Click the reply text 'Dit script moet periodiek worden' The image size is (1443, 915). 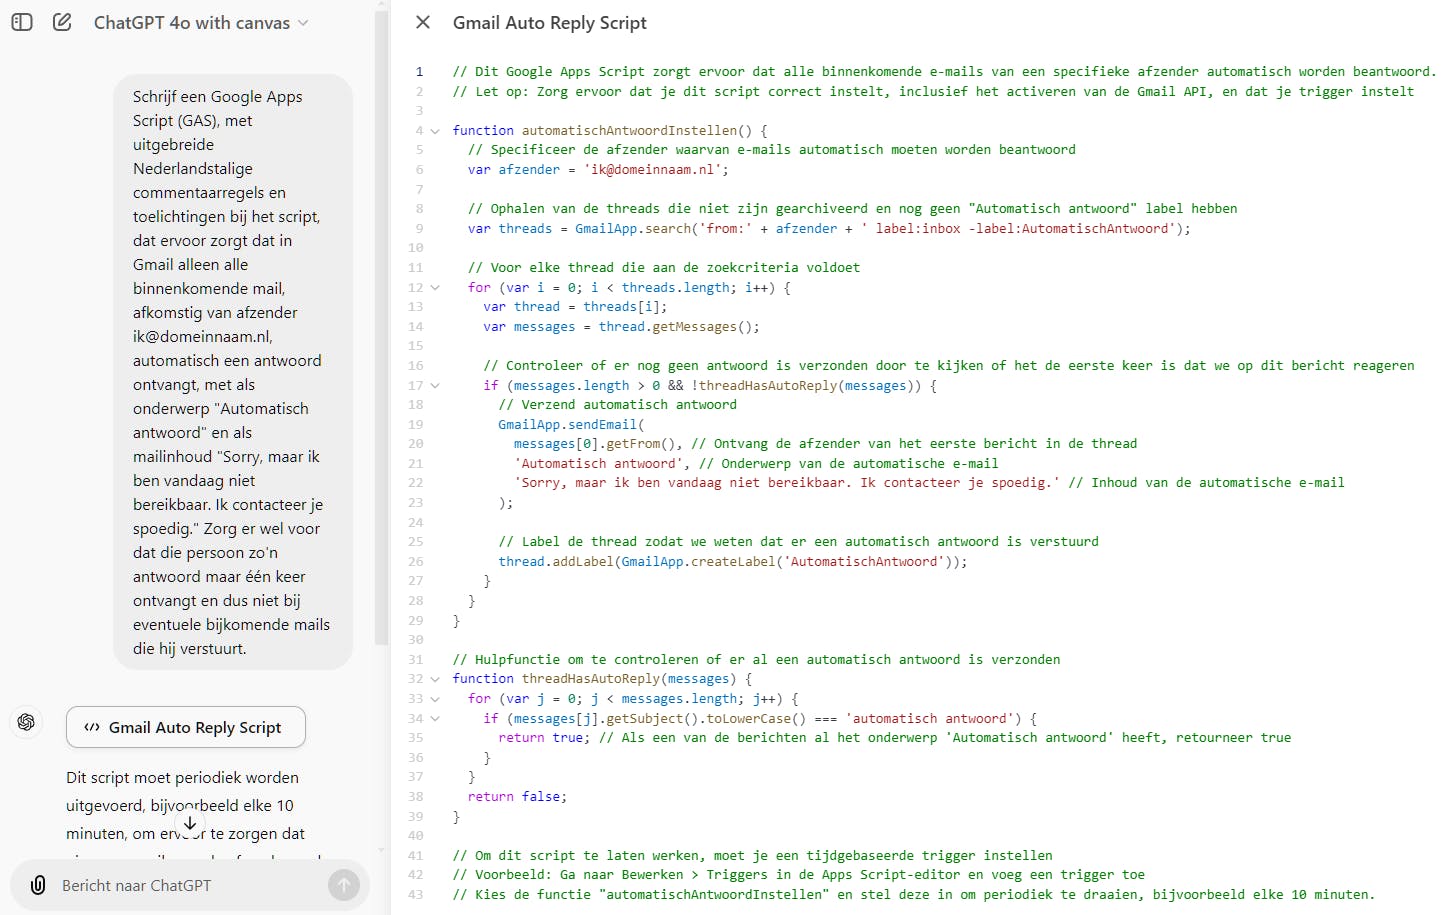pos(182,777)
